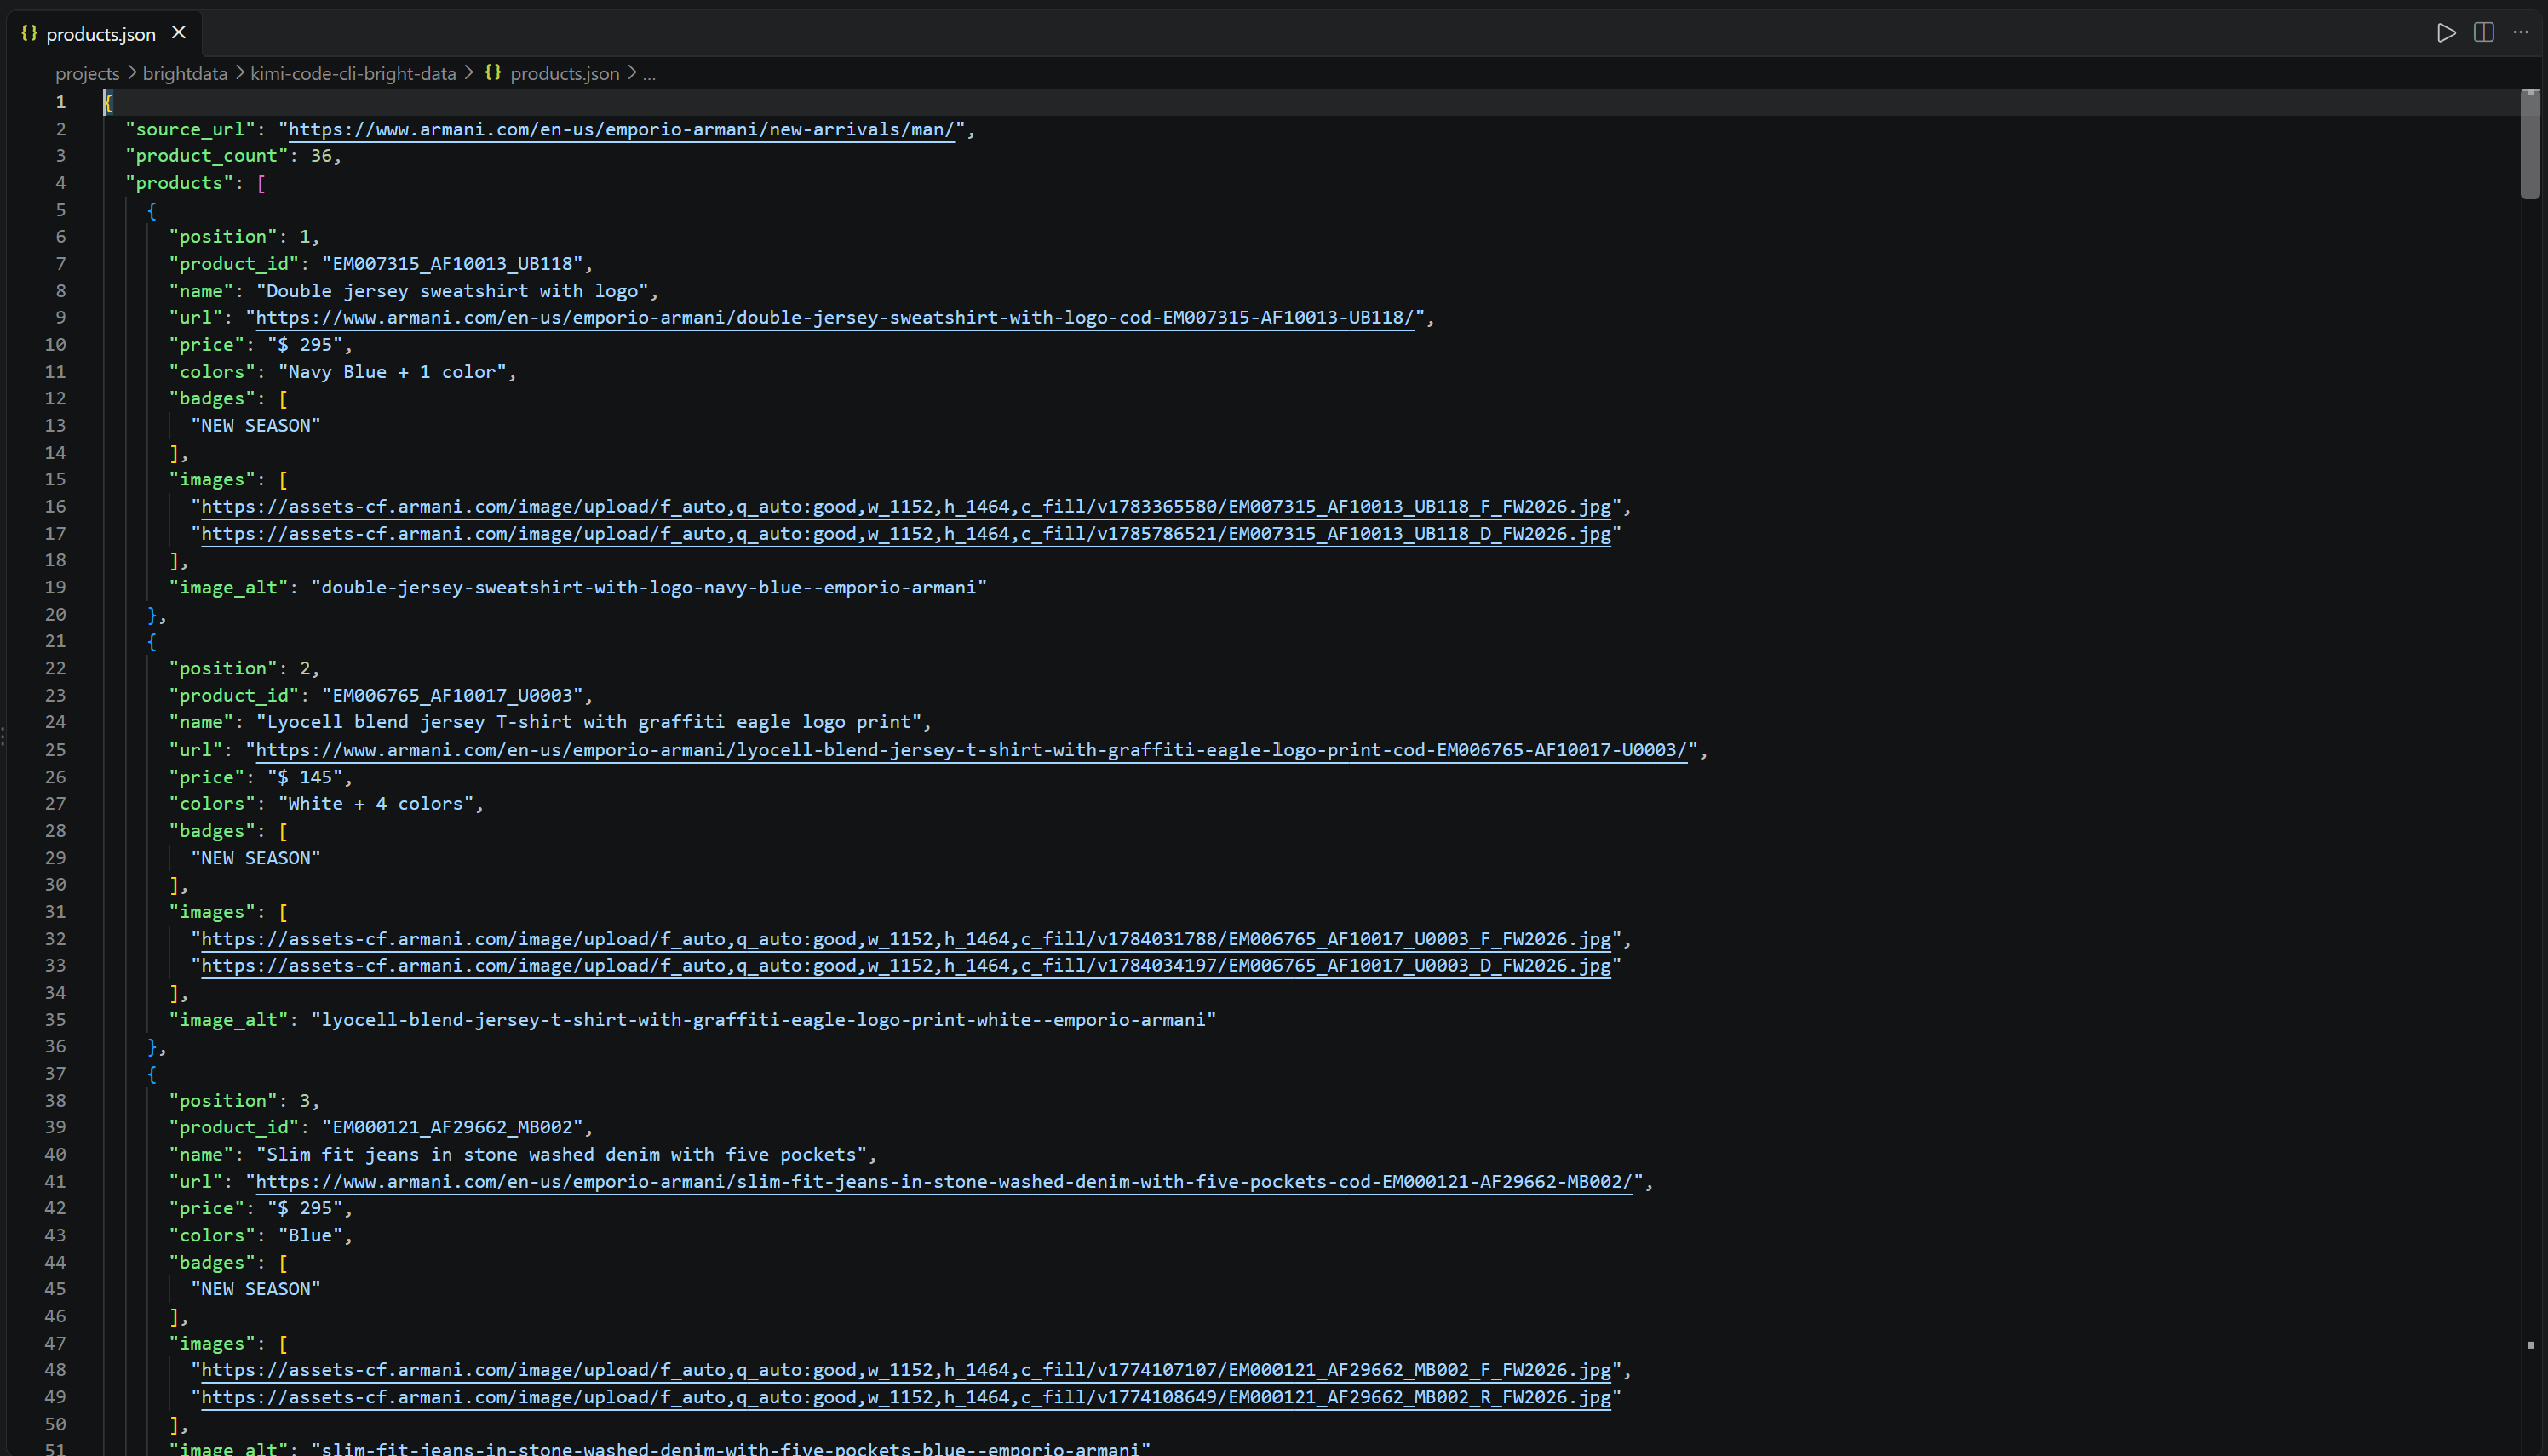Open image link ending MB002_R_FW2026.jpg
Screen dimensions: 2548x1456
point(906,1397)
